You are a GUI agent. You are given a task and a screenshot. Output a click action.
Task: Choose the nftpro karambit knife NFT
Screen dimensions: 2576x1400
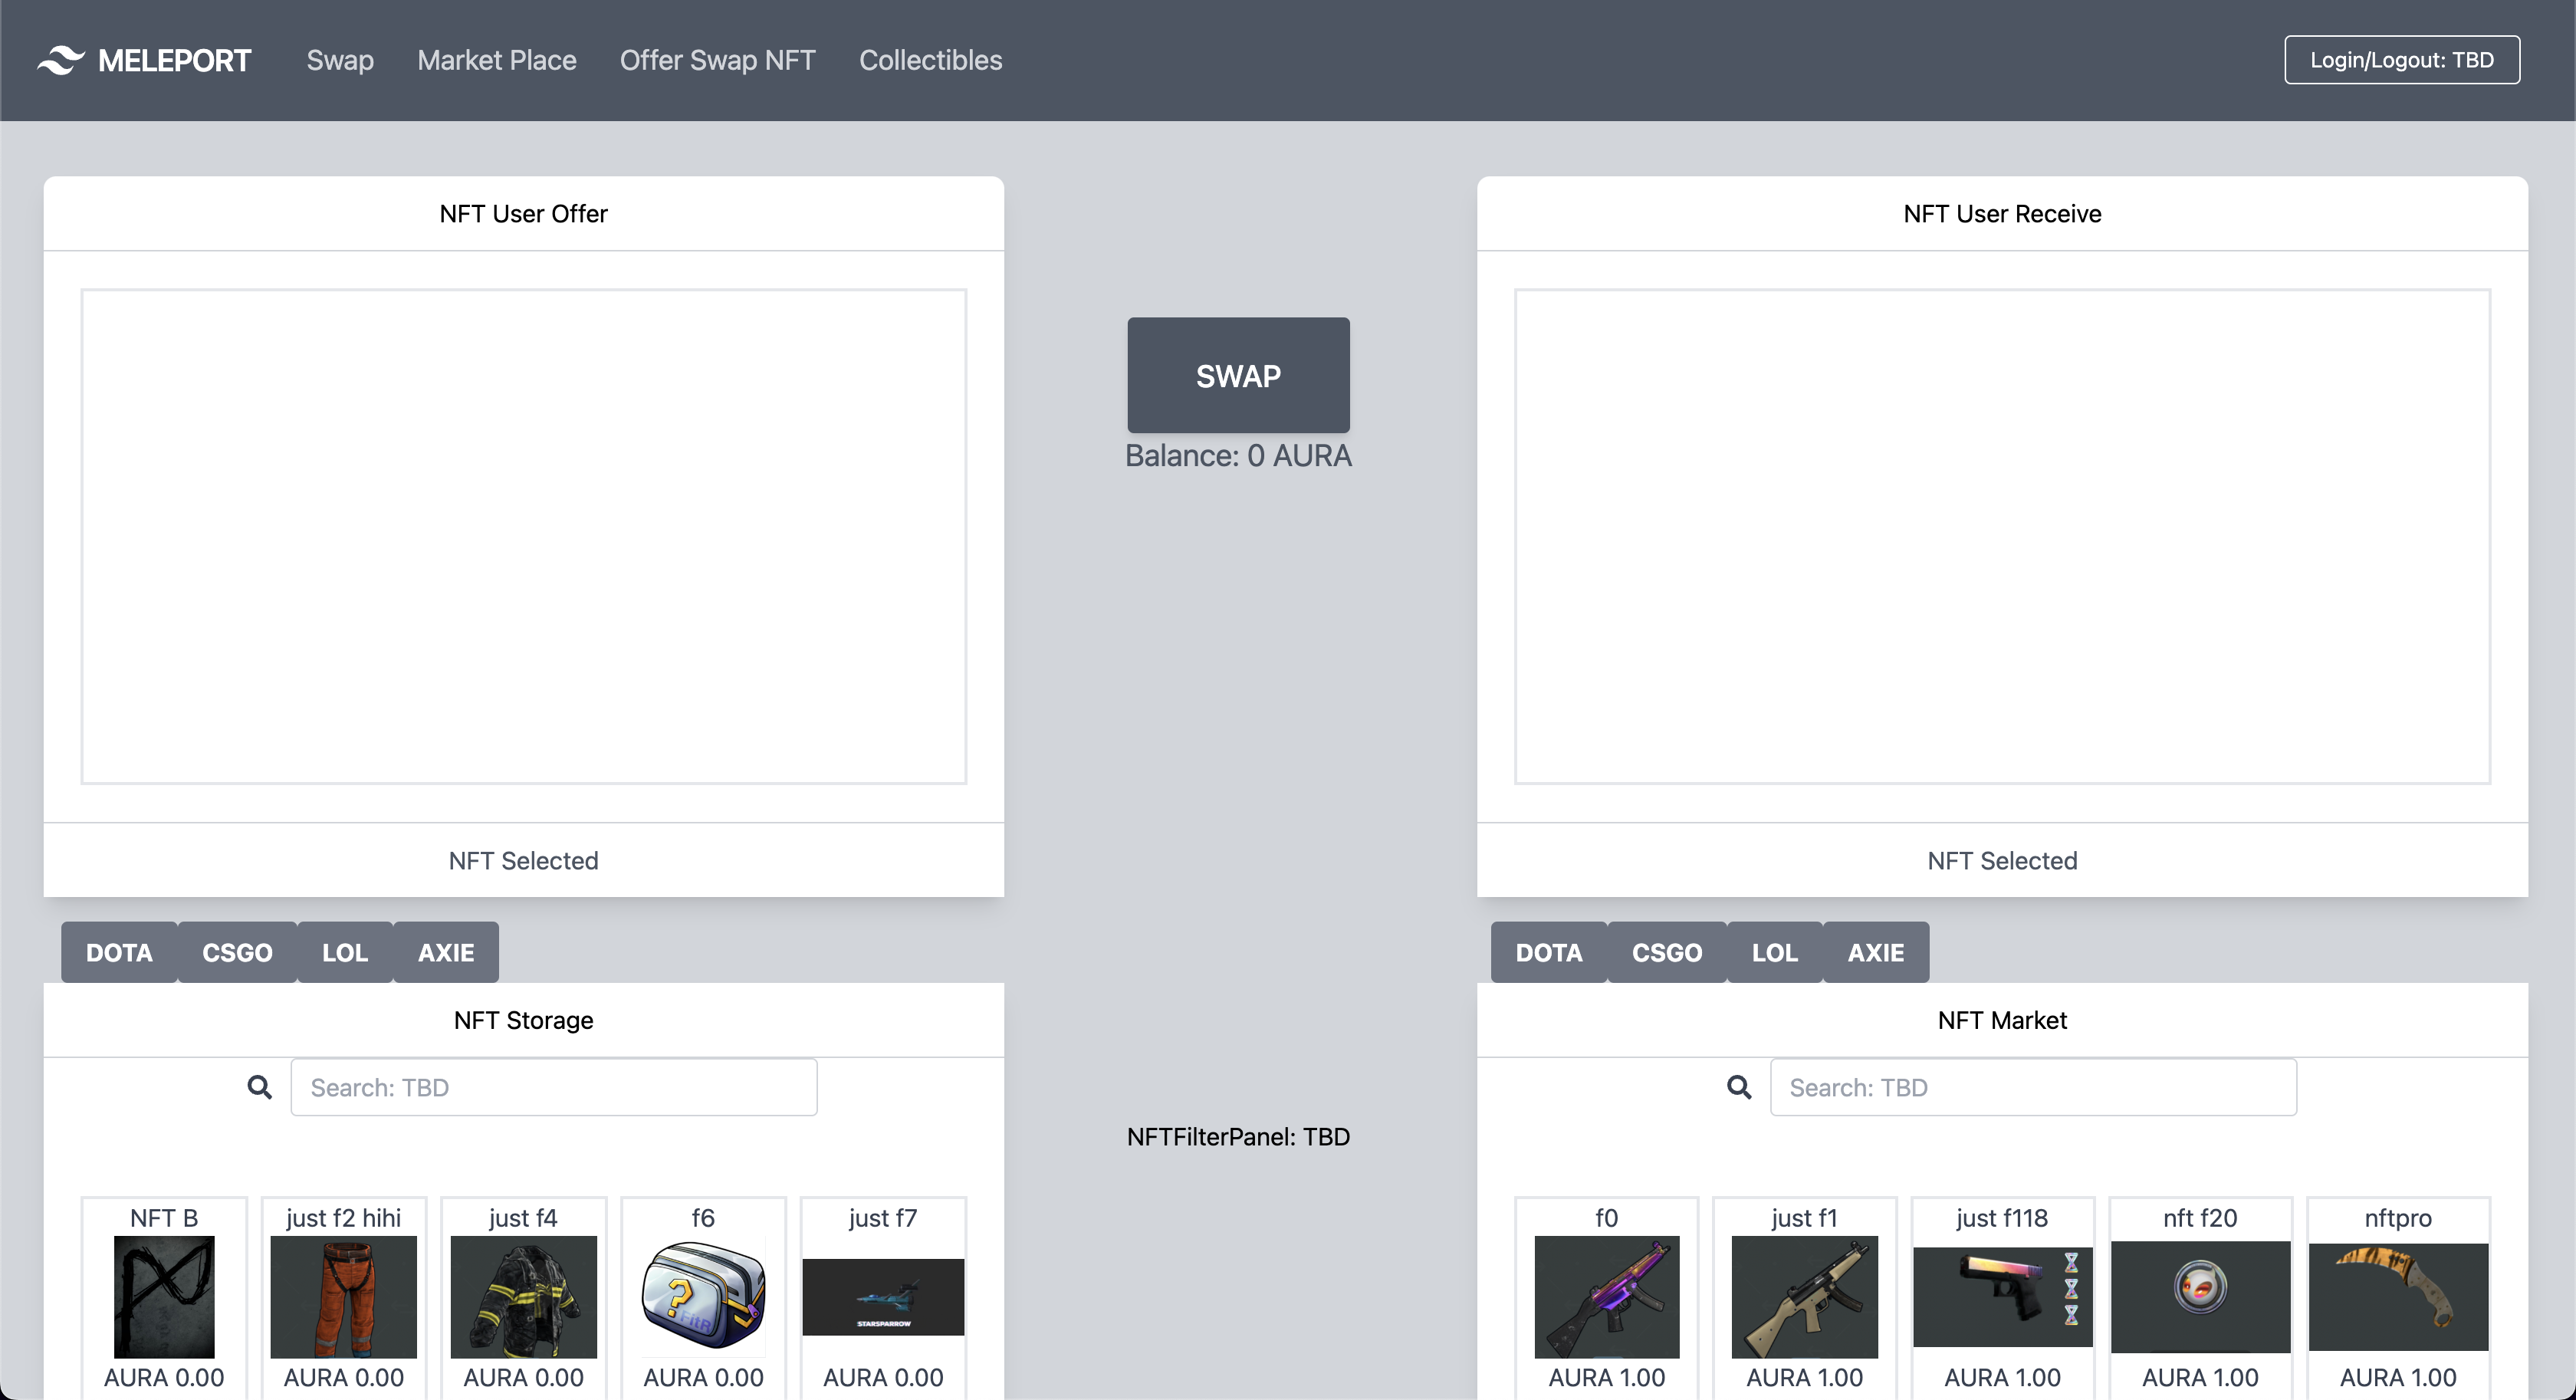2398,1296
